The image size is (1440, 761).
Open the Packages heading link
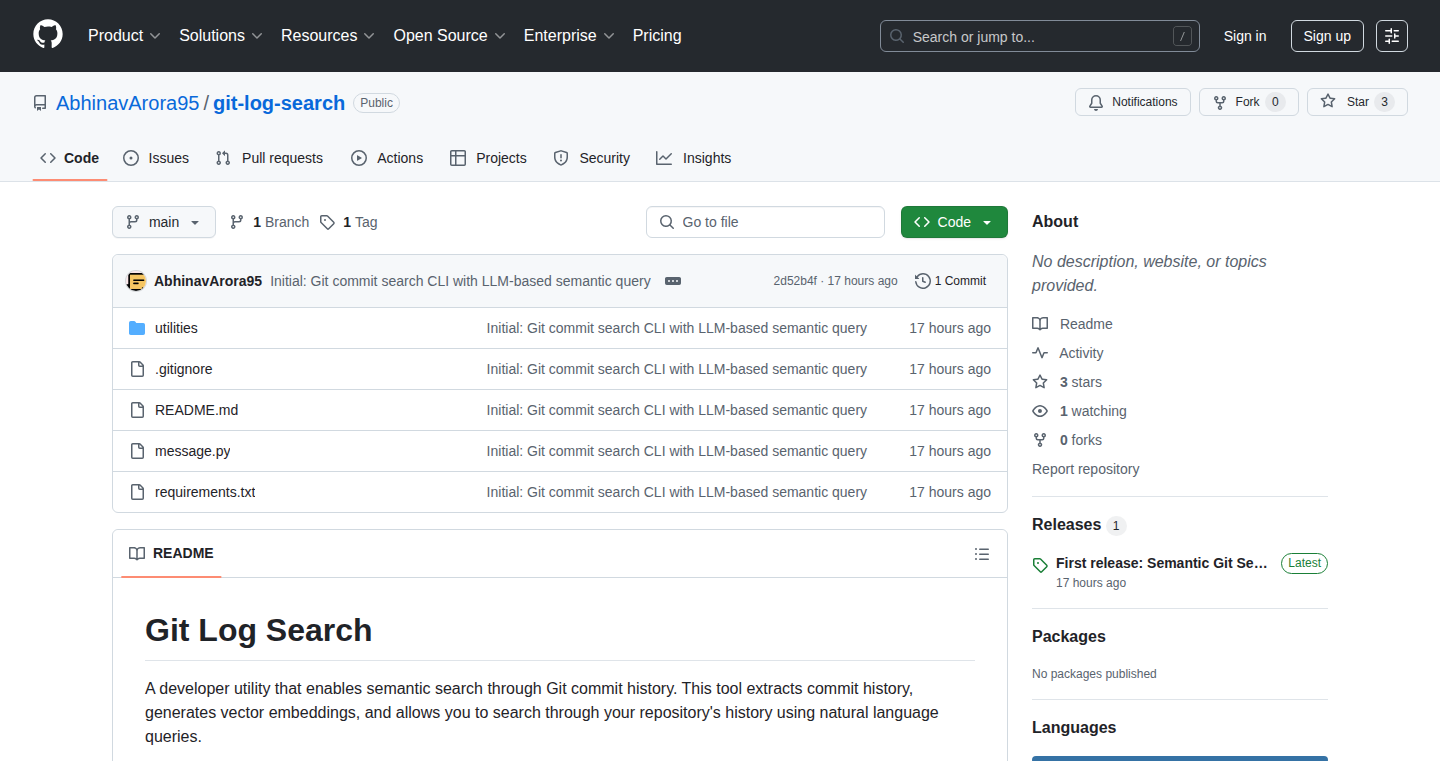click(1069, 636)
